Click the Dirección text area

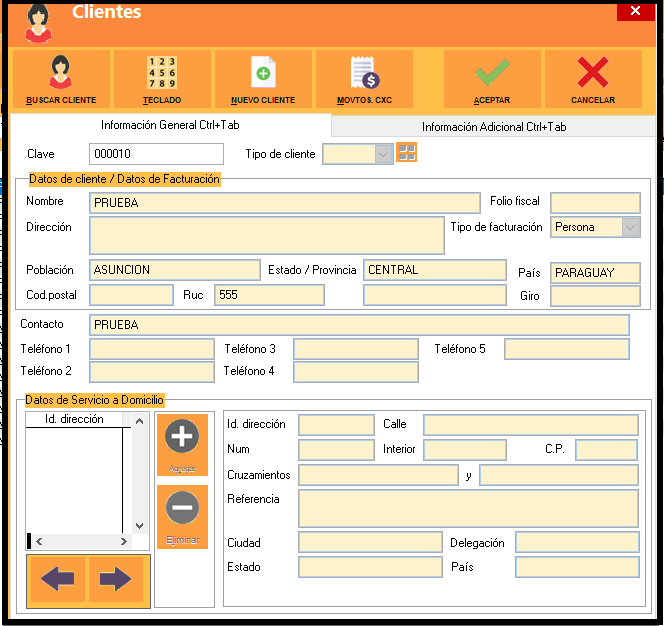pyautogui.click(x=267, y=236)
